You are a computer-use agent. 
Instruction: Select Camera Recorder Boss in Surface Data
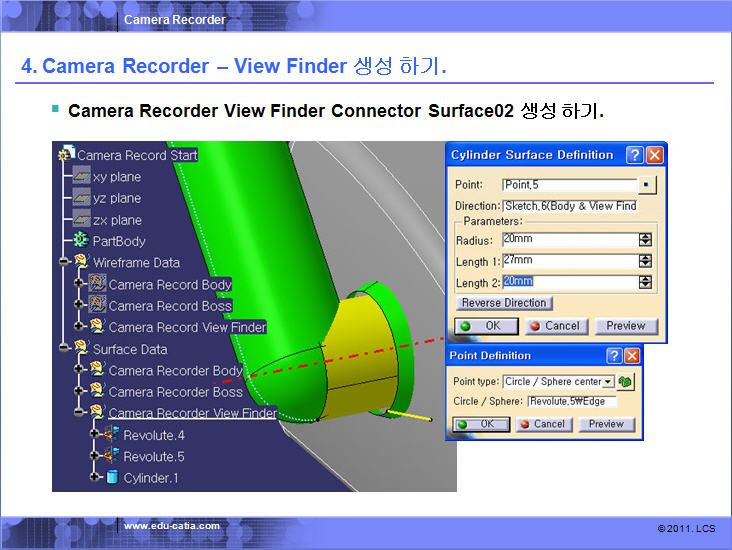coord(175,392)
